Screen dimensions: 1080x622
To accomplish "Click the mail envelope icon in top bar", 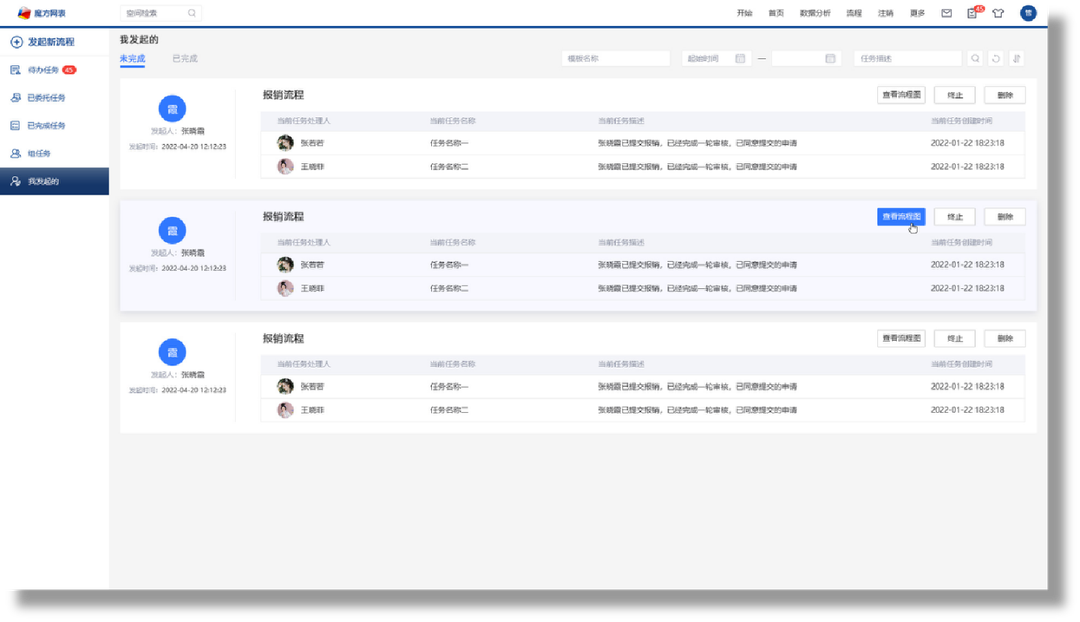I will [946, 13].
